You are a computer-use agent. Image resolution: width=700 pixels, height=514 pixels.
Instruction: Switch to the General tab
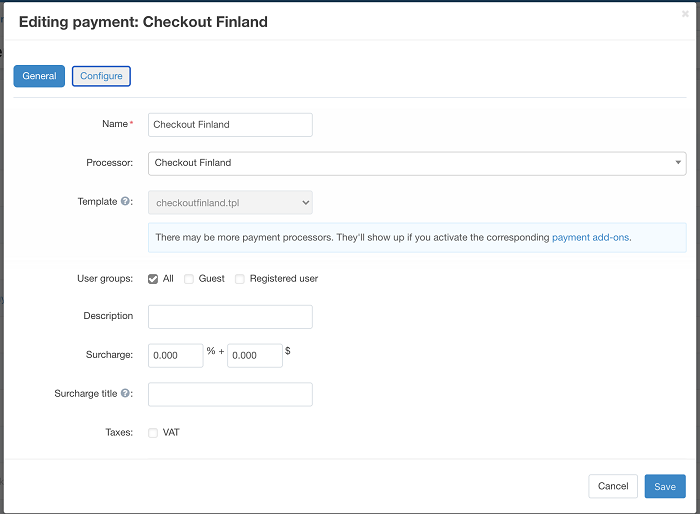(39, 76)
